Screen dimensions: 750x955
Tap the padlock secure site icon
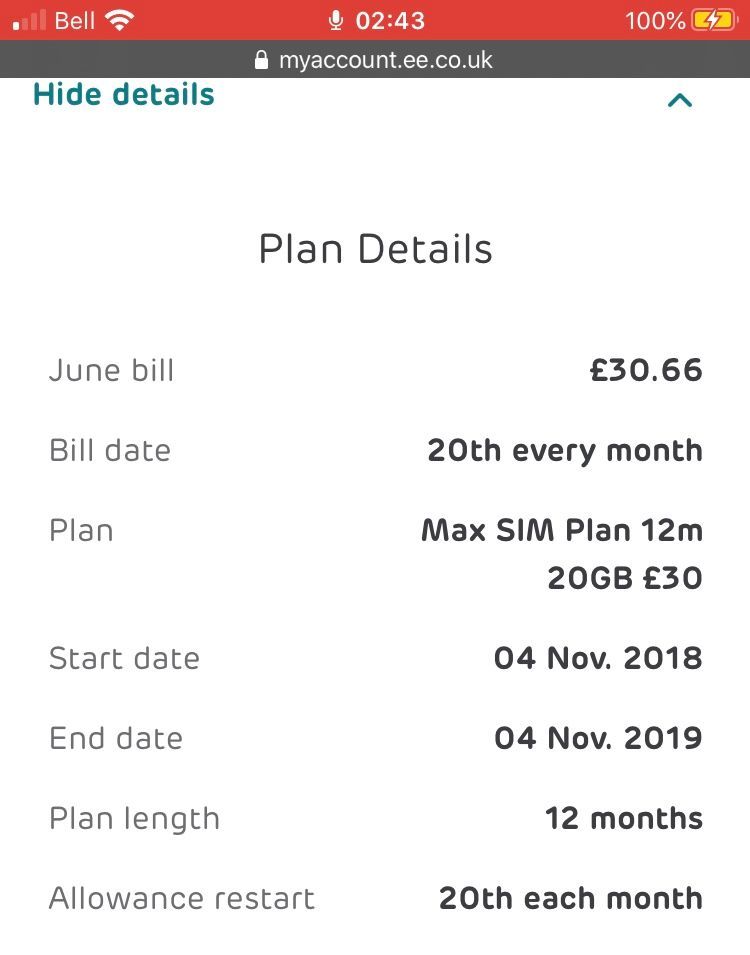pos(262,60)
